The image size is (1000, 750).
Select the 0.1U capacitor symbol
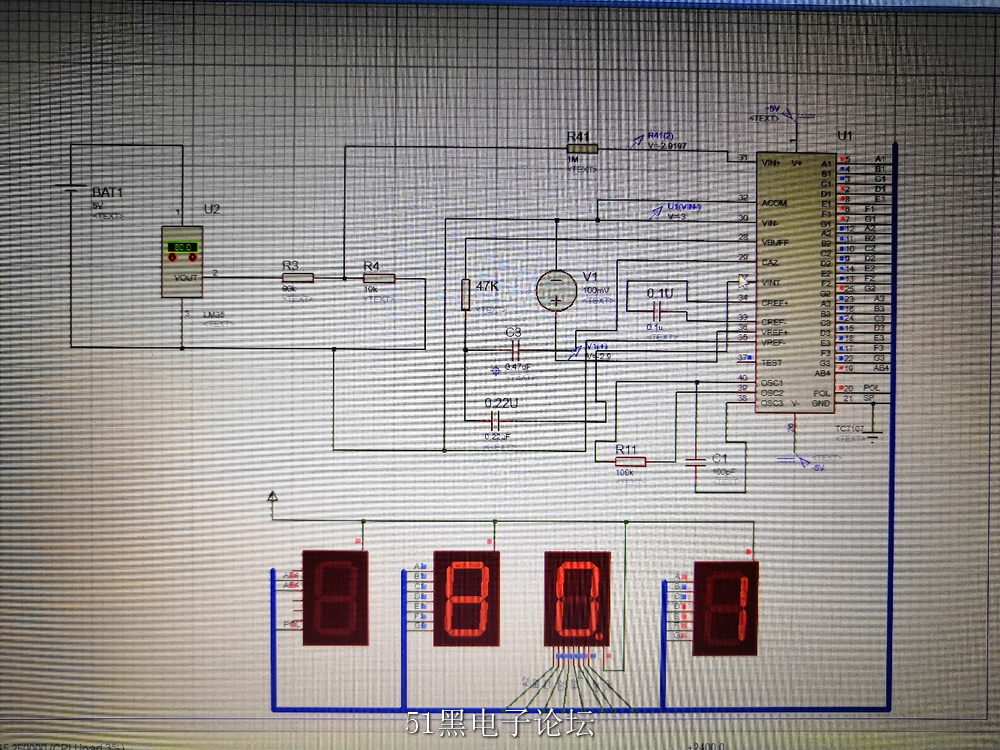click(x=658, y=312)
